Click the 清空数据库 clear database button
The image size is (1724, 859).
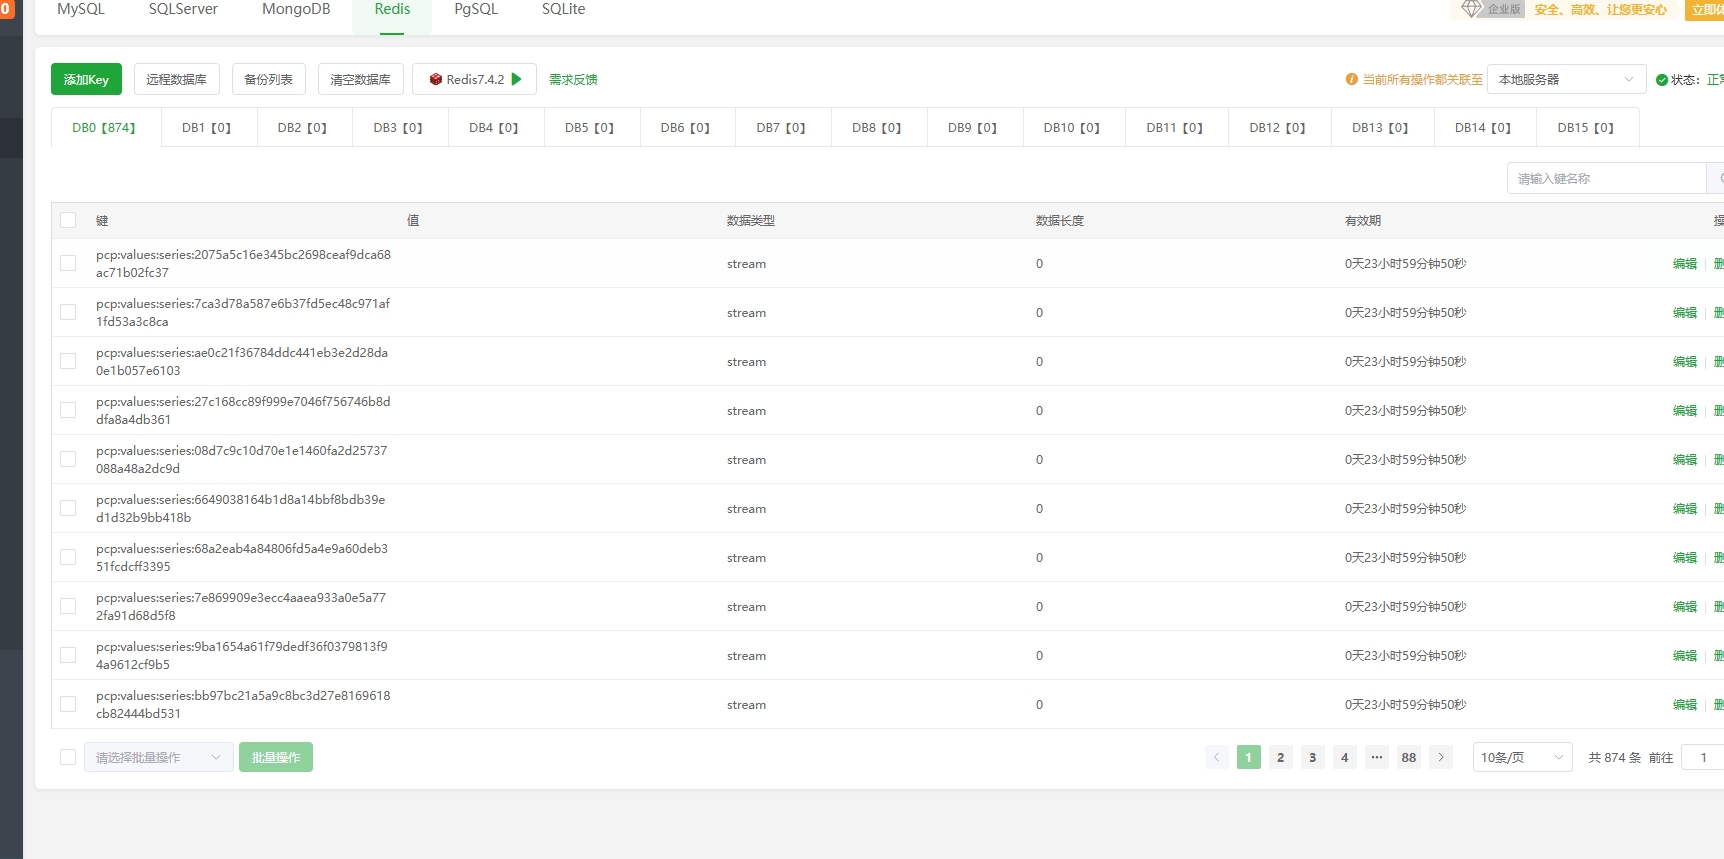coord(361,79)
